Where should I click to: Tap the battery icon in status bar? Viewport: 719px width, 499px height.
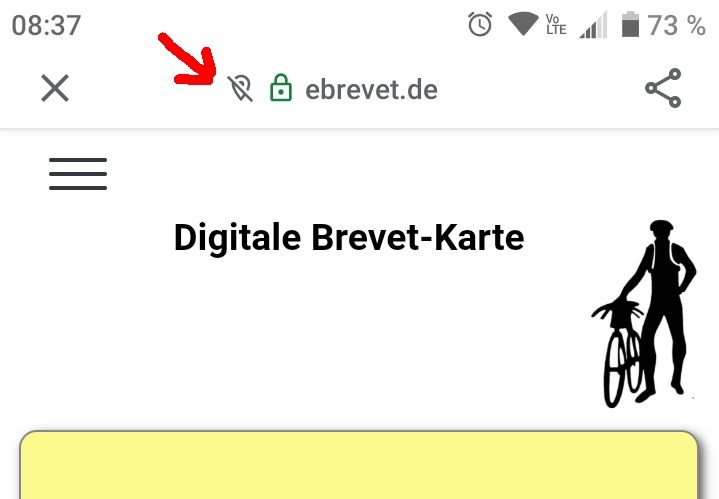630,25
